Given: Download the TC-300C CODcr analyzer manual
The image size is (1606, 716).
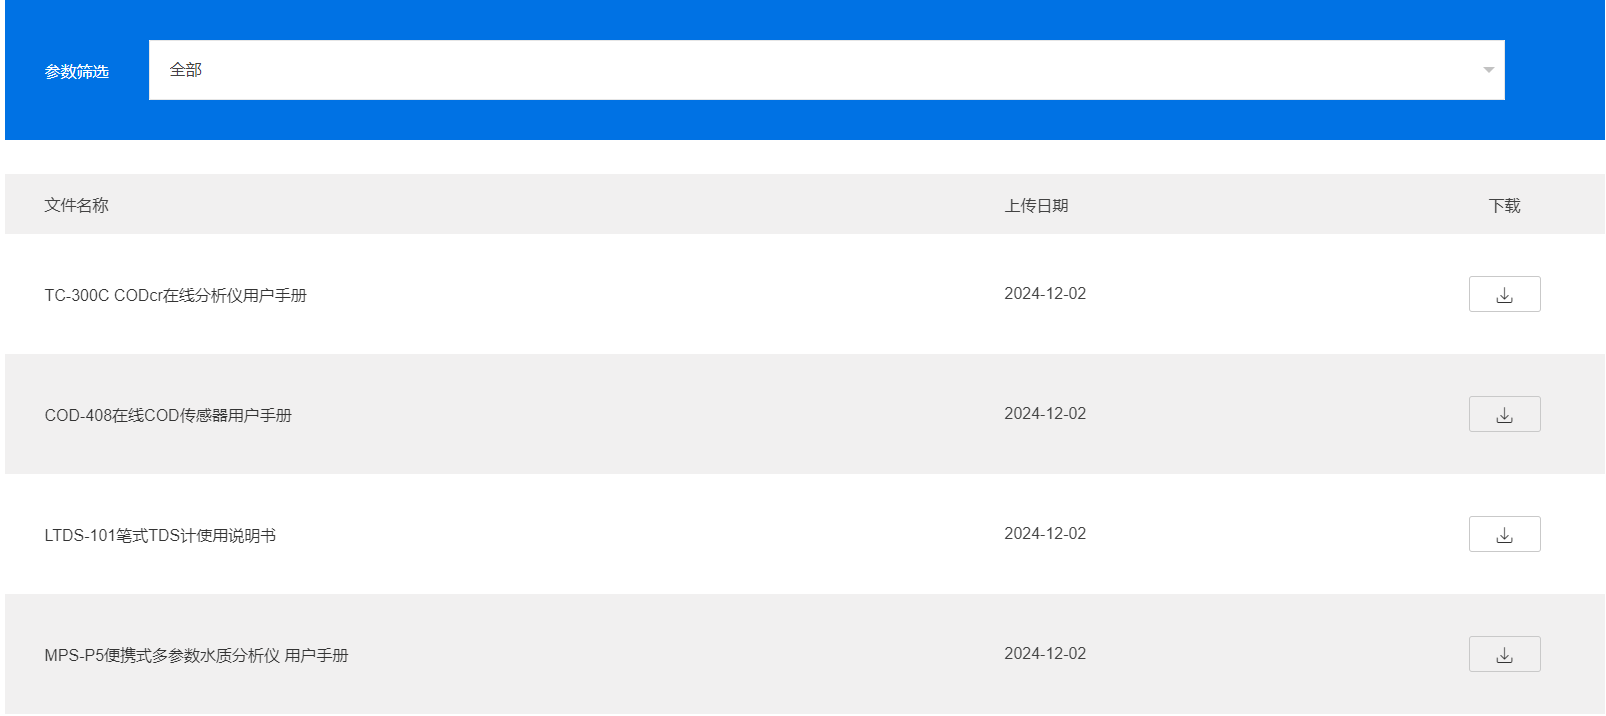Looking at the screenshot, I should tap(1504, 295).
